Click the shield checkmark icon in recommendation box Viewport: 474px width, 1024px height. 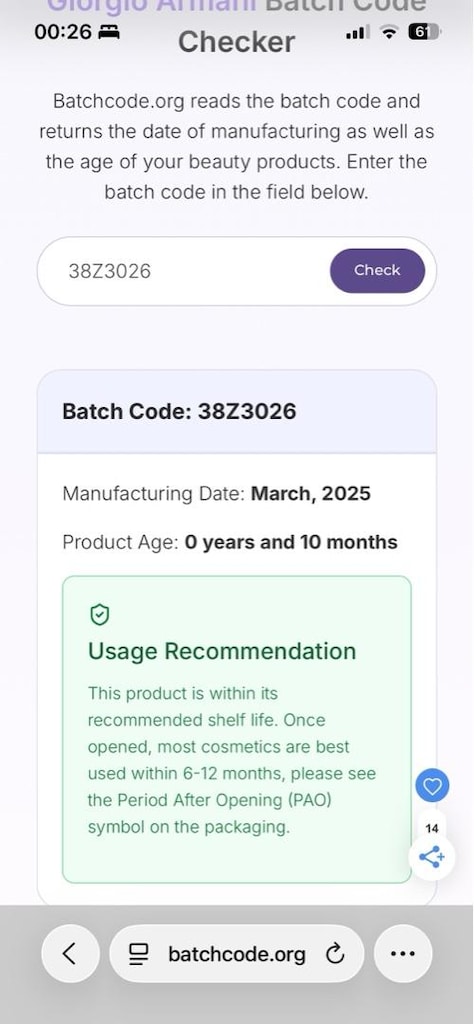pyautogui.click(x=99, y=615)
